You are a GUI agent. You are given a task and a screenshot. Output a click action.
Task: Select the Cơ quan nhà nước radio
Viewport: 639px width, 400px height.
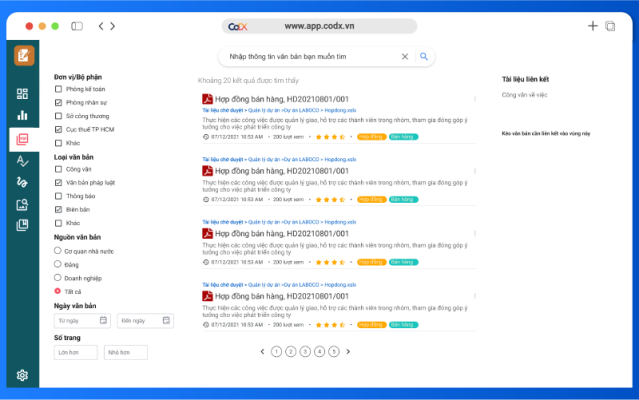(57, 251)
